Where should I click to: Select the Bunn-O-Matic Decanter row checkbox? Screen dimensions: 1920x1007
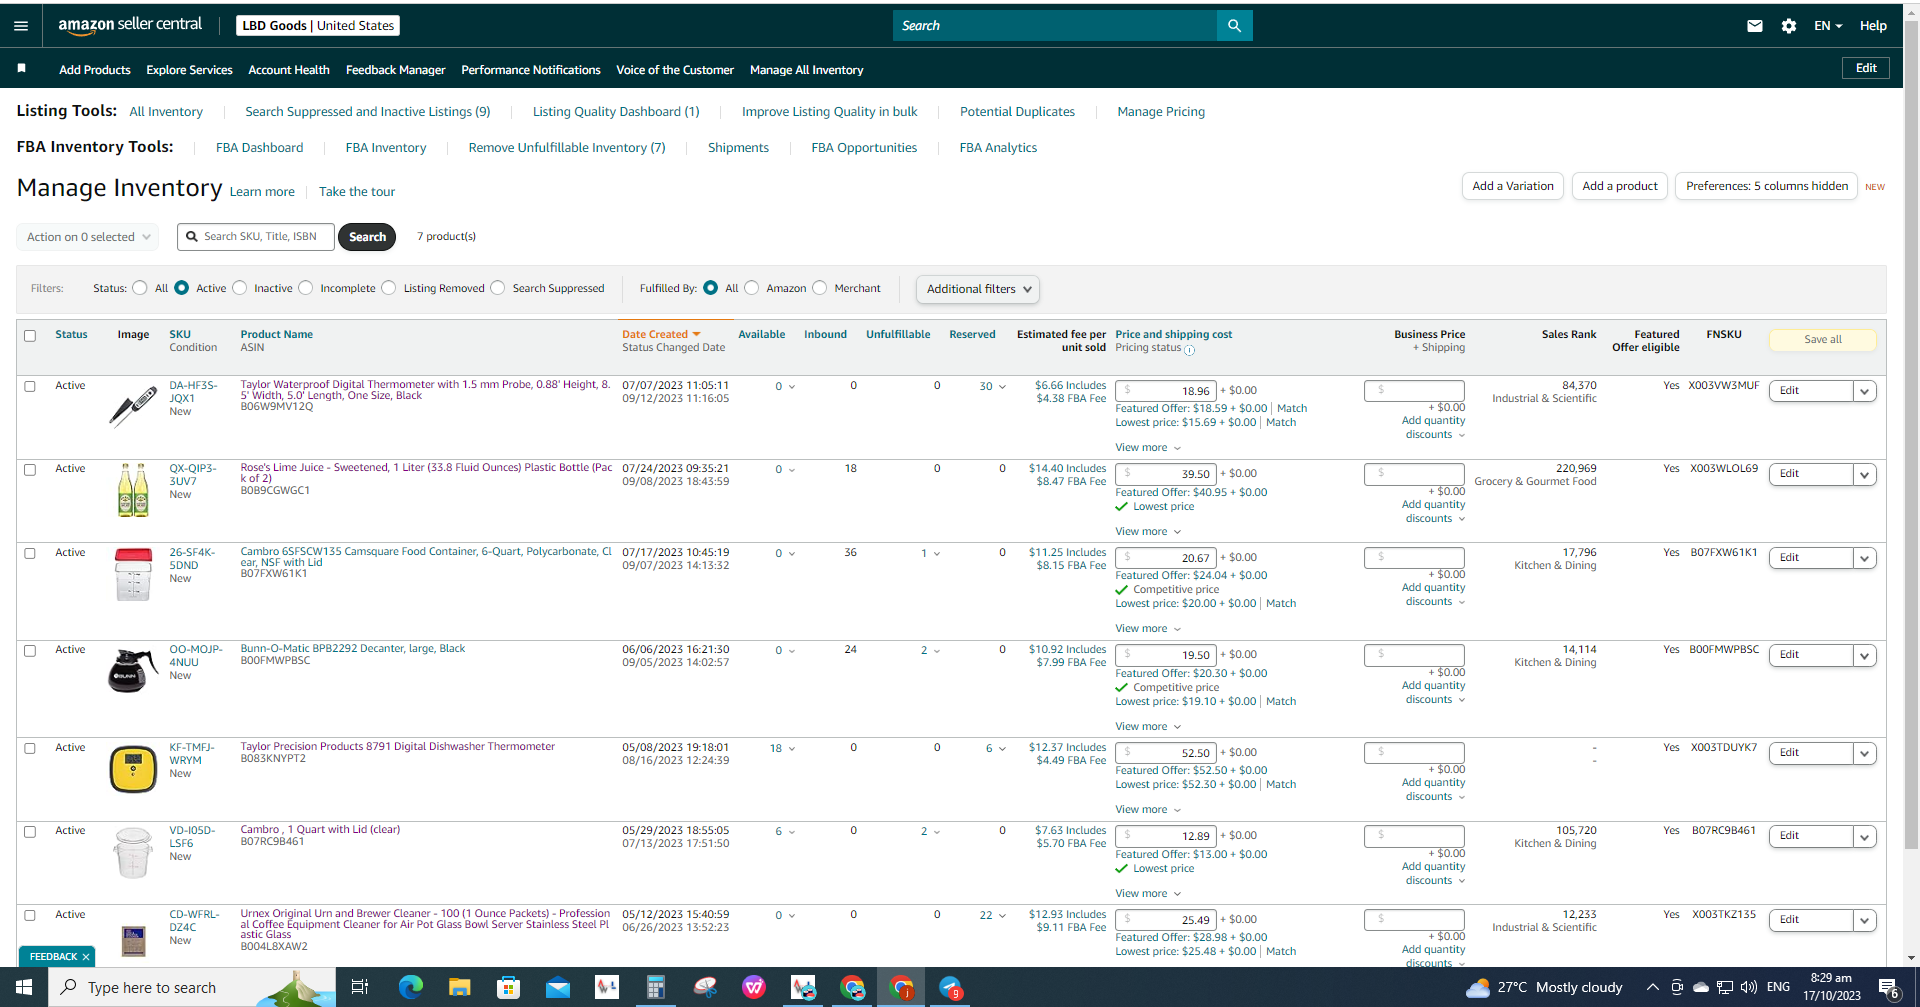[30, 651]
